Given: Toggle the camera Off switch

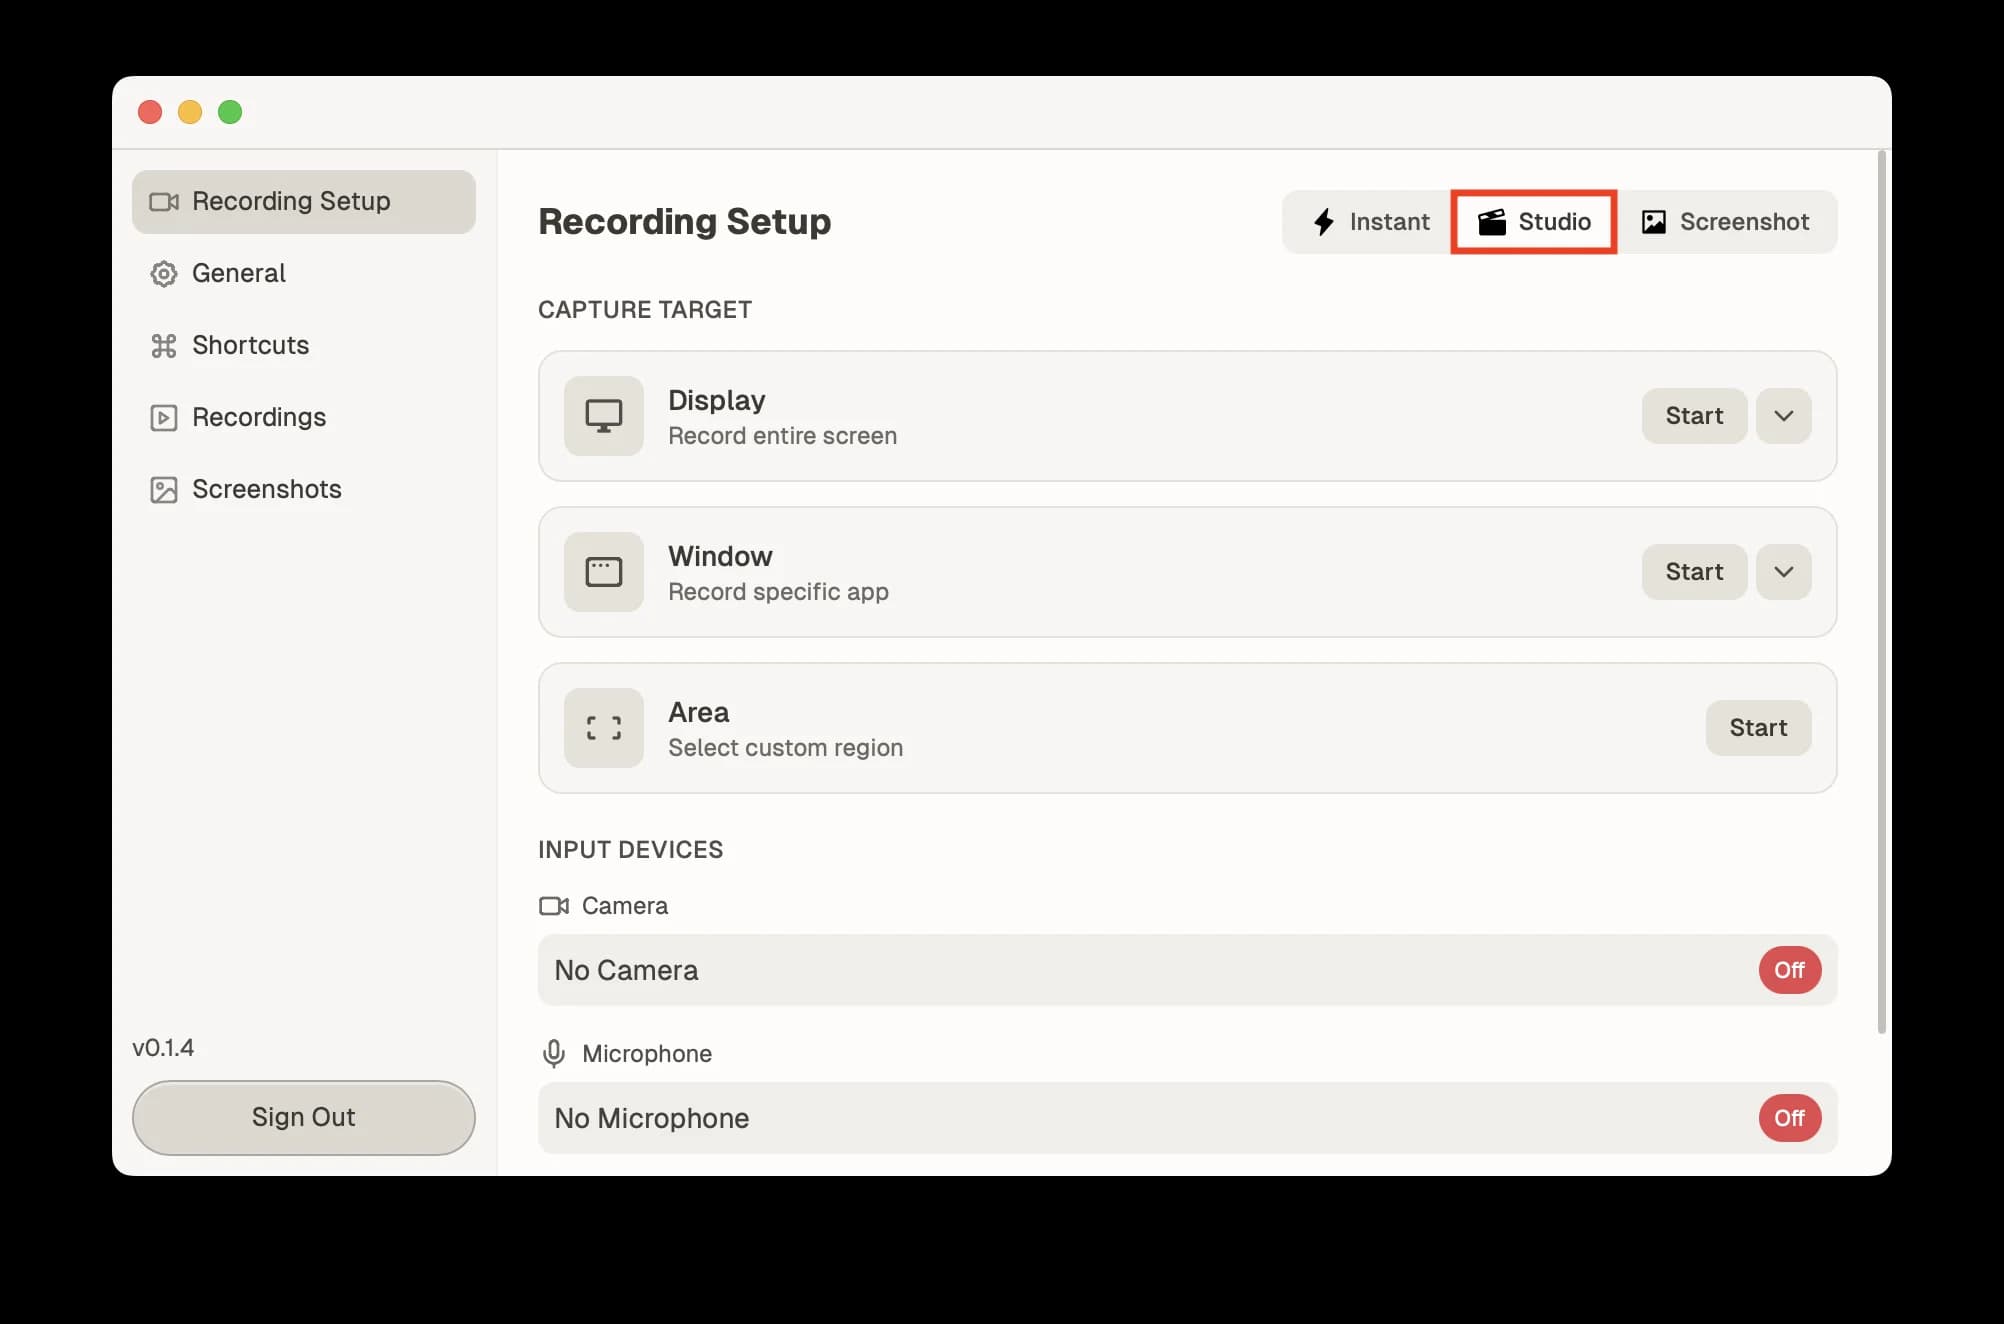Looking at the screenshot, I should coord(1789,969).
